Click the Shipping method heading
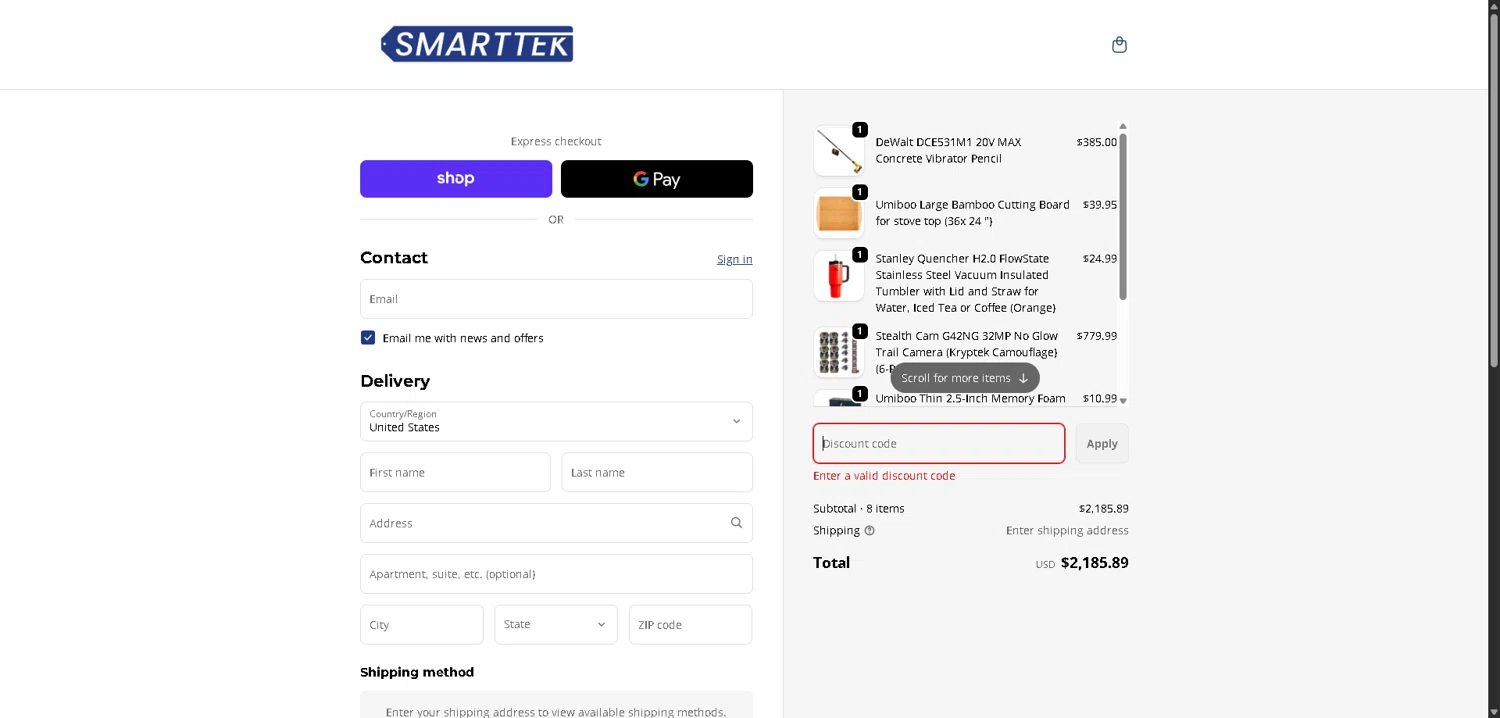This screenshot has height=718, width=1500. coord(417,672)
